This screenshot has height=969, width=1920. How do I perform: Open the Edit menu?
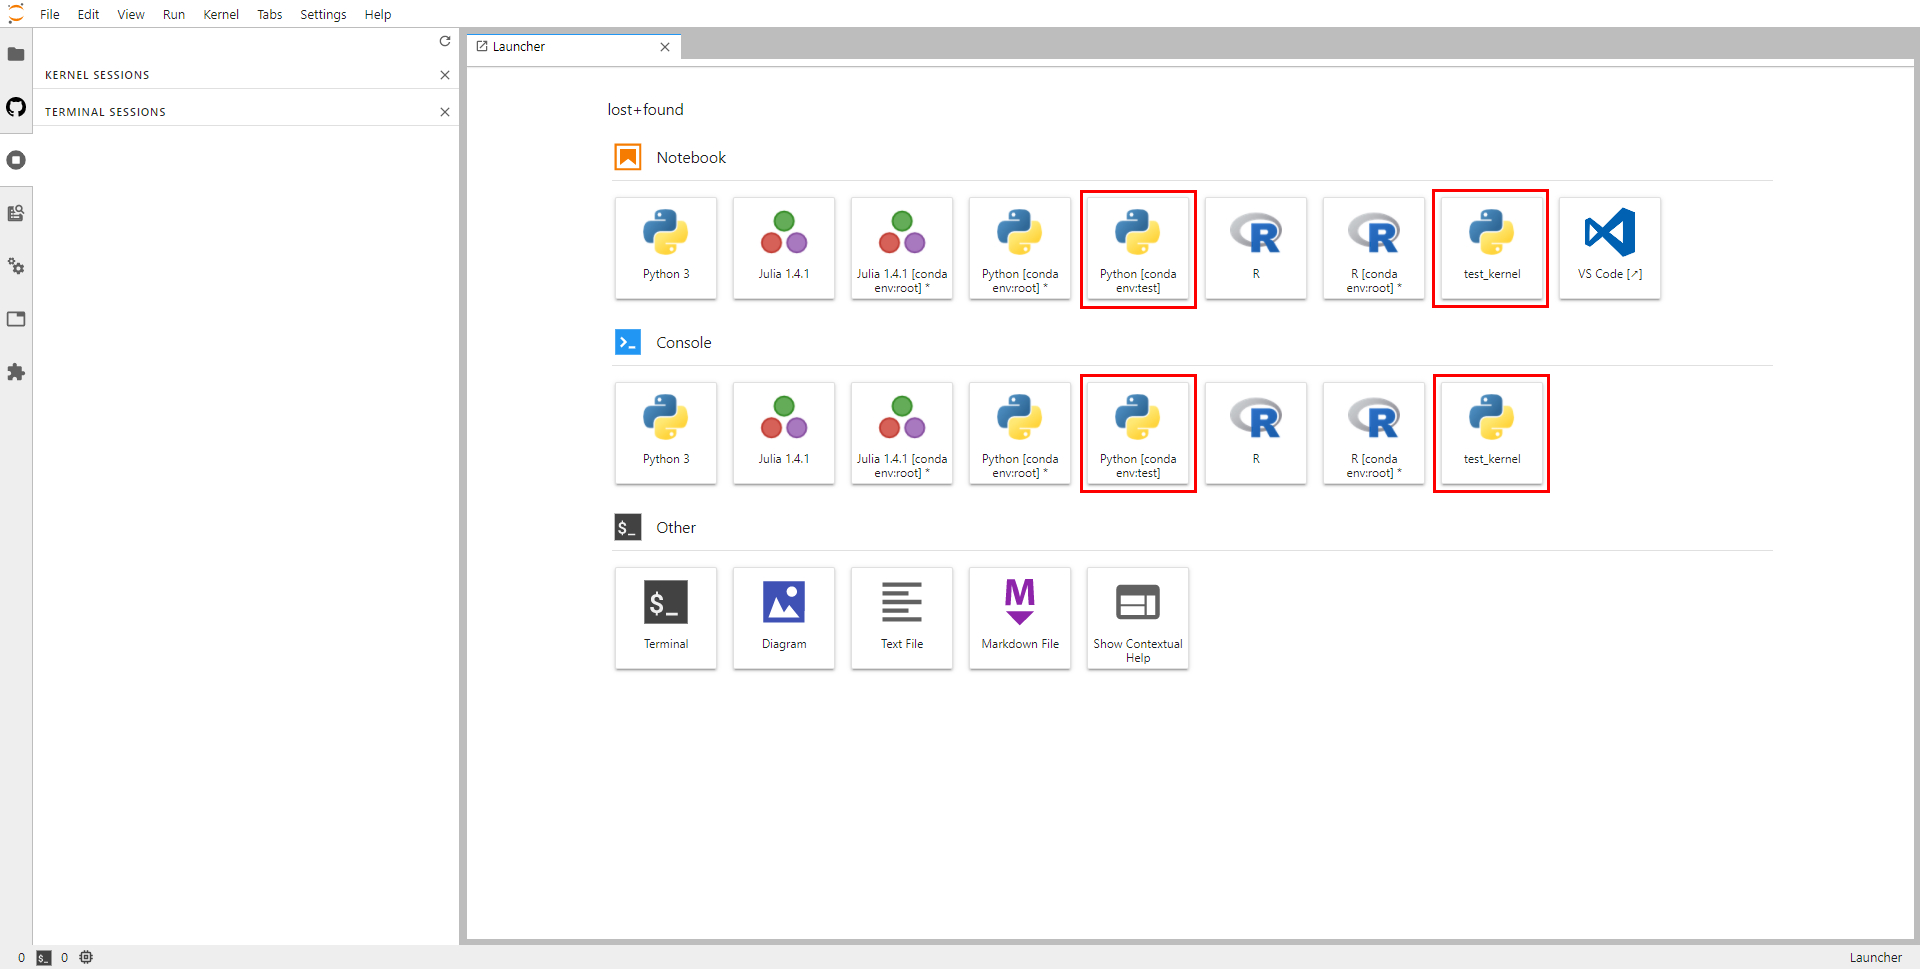tap(88, 14)
